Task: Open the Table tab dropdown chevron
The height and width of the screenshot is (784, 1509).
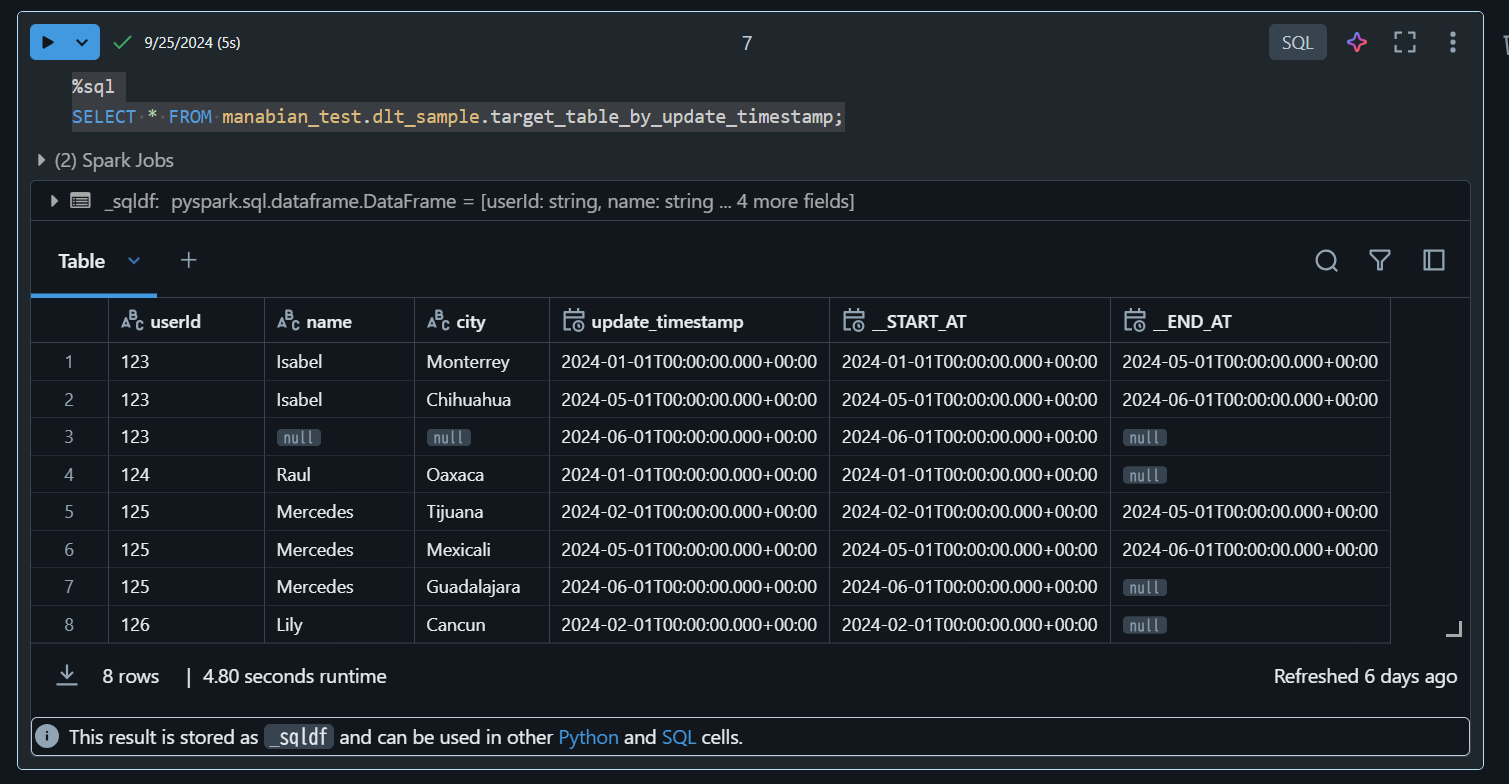Action: [134, 261]
